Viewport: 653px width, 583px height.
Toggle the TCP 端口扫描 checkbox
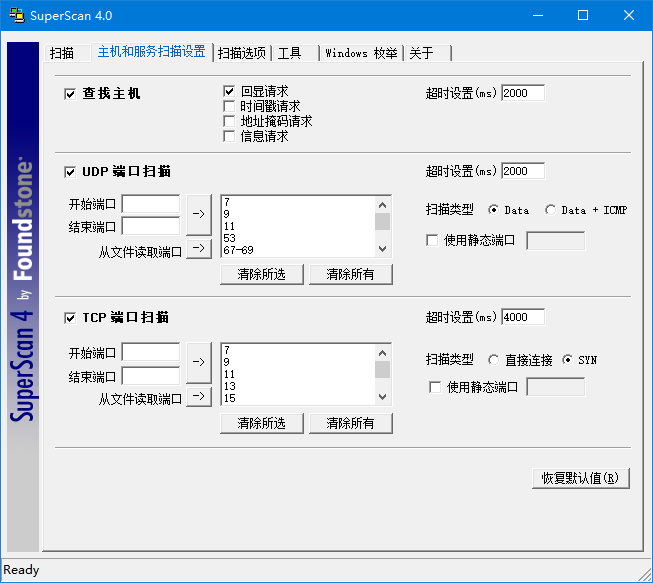(70, 318)
